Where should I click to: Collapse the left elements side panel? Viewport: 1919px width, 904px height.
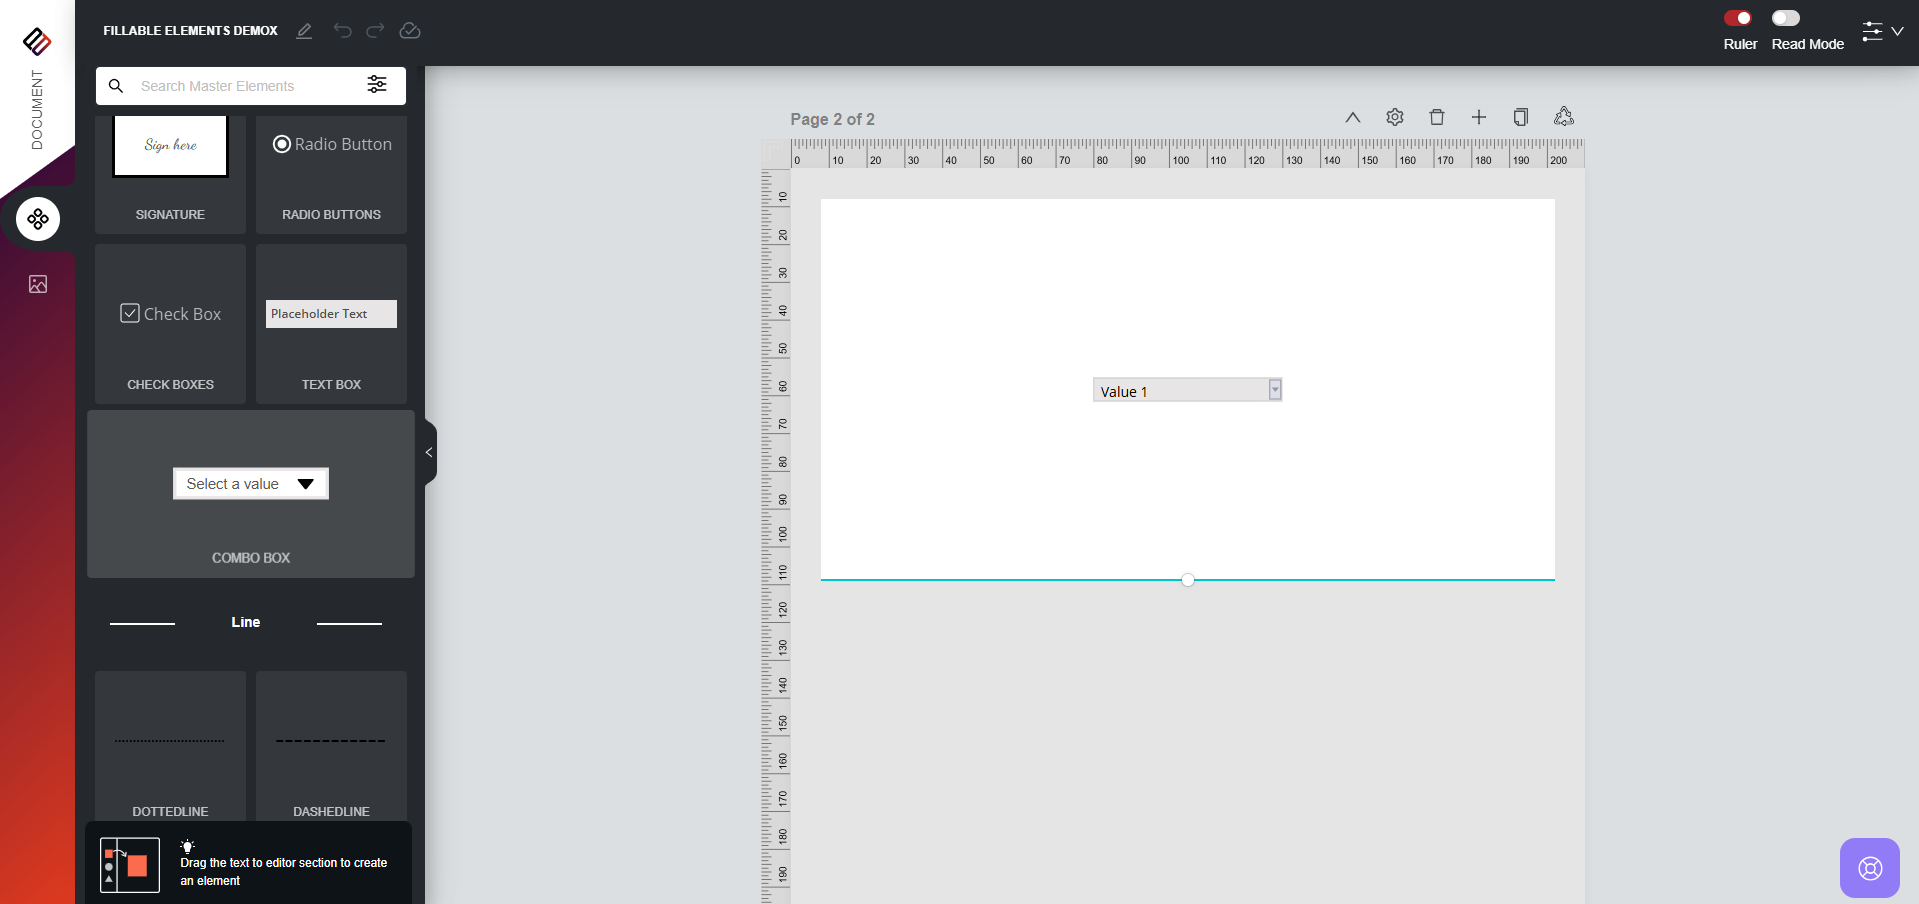pos(429,452)
